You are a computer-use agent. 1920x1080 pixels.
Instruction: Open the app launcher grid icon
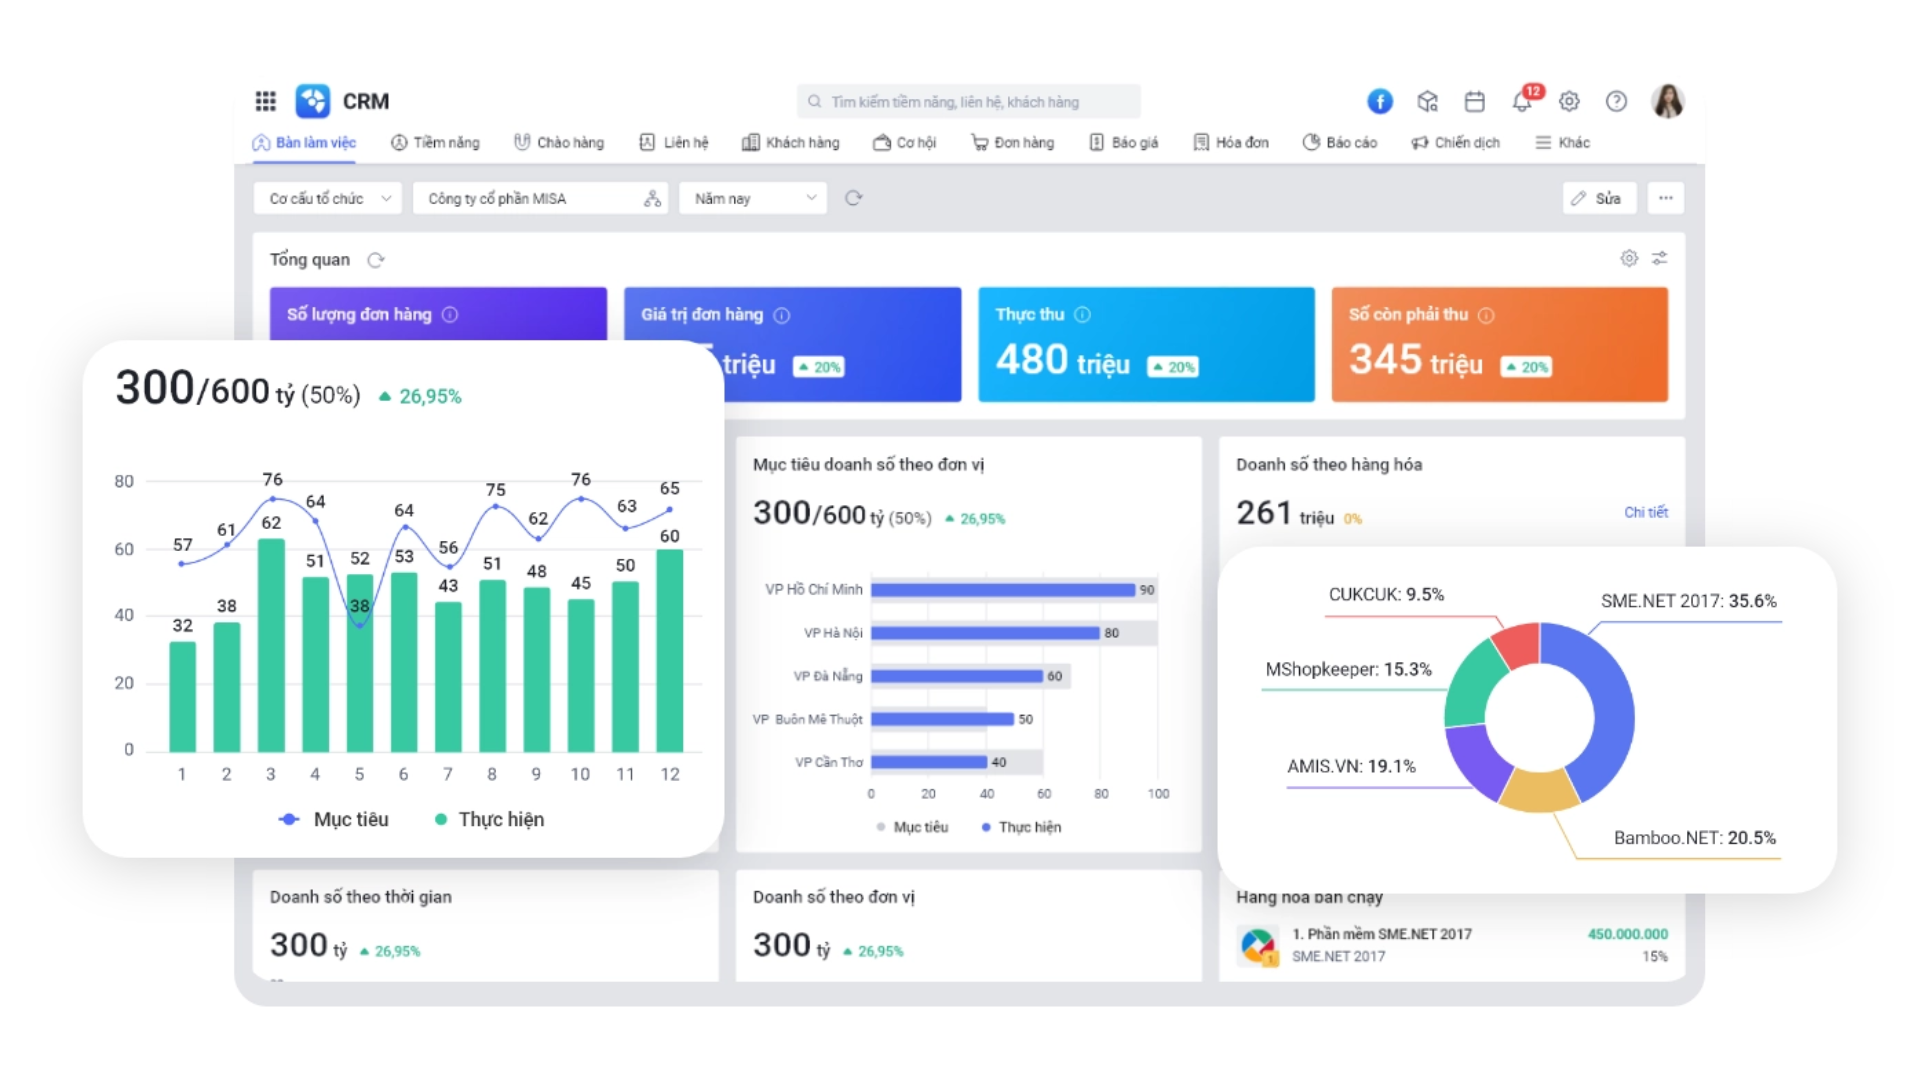point(265,101)
